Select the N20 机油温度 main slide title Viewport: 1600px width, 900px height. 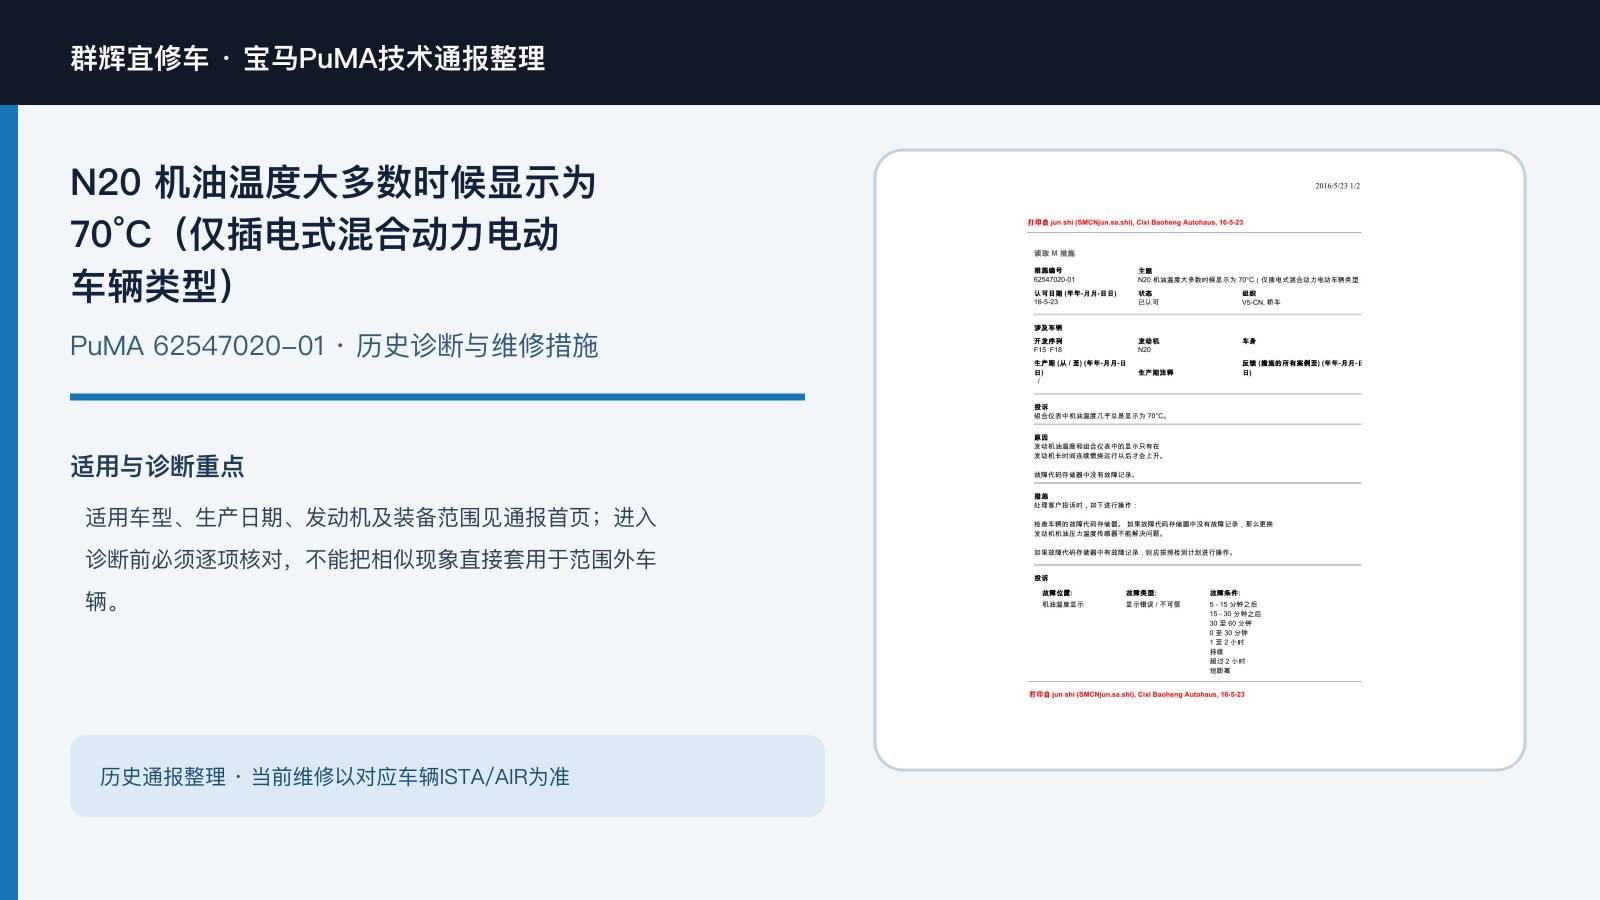coord(333,234)
